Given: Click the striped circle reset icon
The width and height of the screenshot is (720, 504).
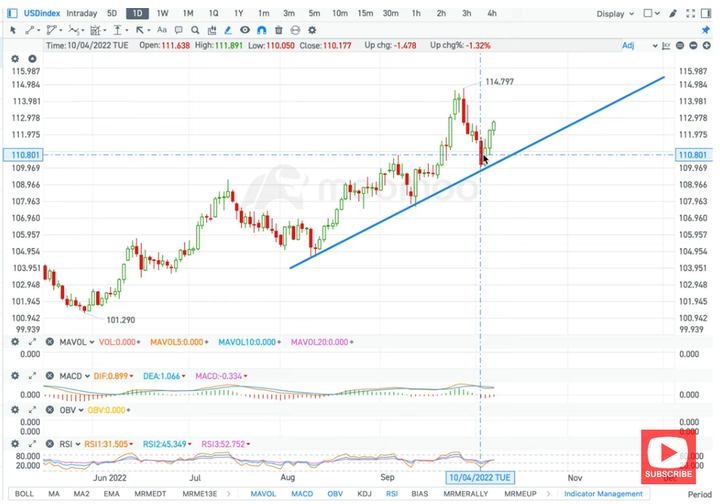Looking at the screenshot, I should 680,45.
